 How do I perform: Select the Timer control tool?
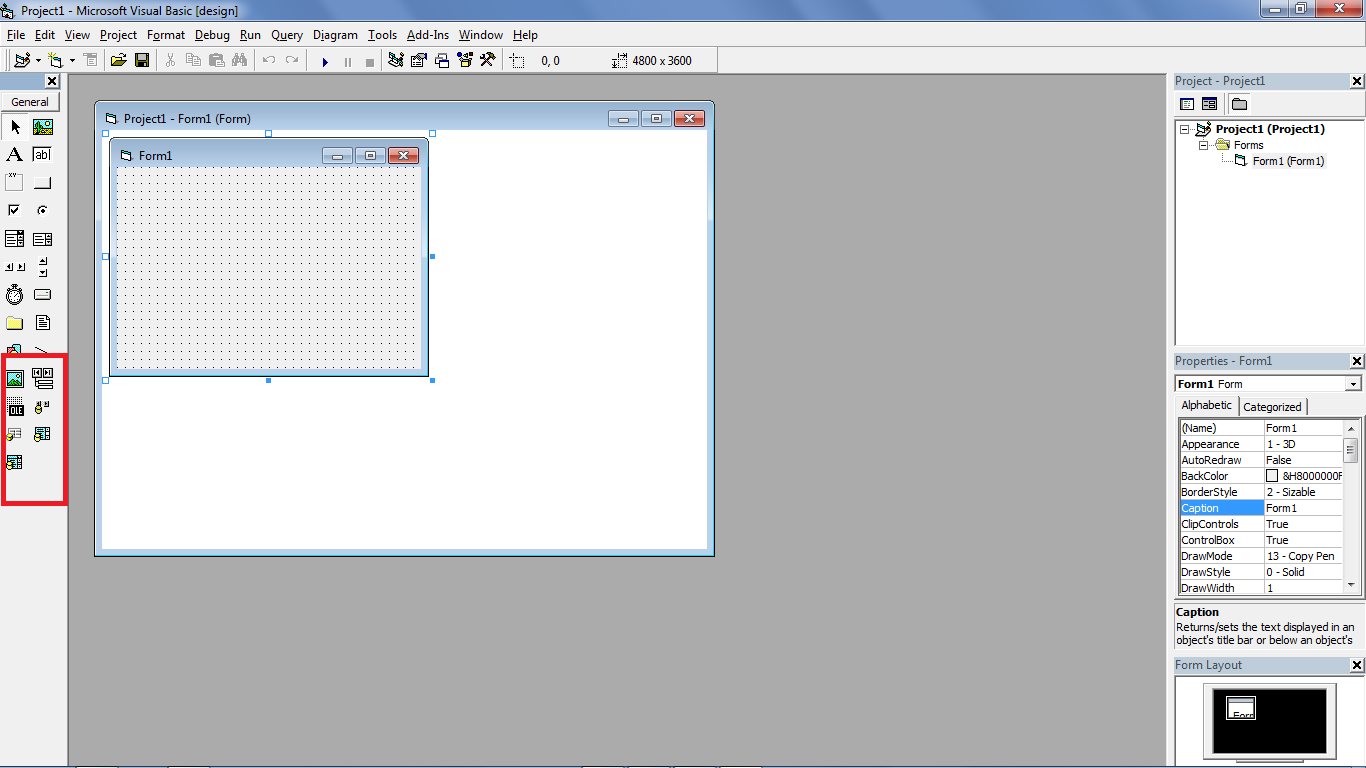coord(15,295)
